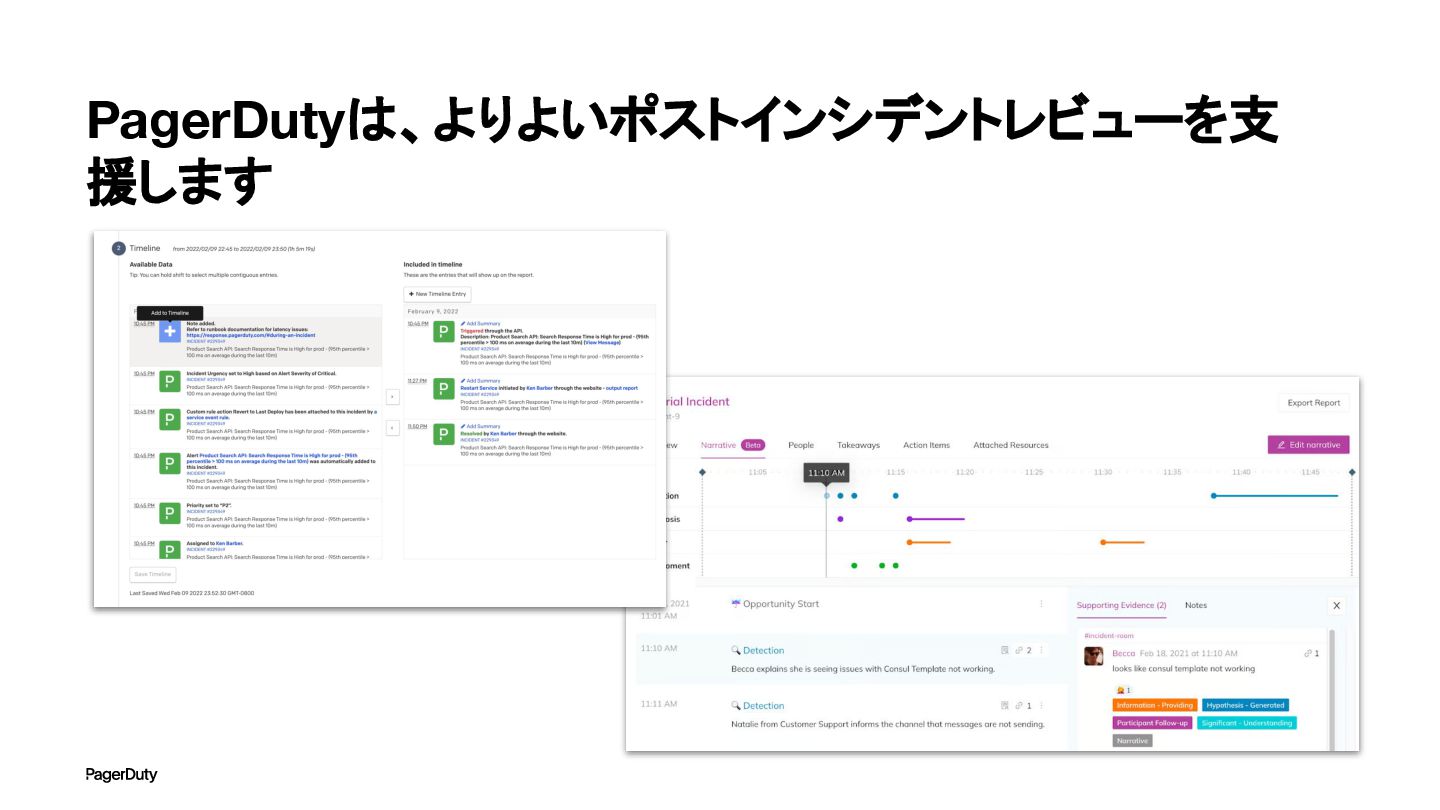The width and height of the screenshot is (1440, 810).
Task: Click the long blue segment starting near 11:40
Action: (x=1275, y=495)
